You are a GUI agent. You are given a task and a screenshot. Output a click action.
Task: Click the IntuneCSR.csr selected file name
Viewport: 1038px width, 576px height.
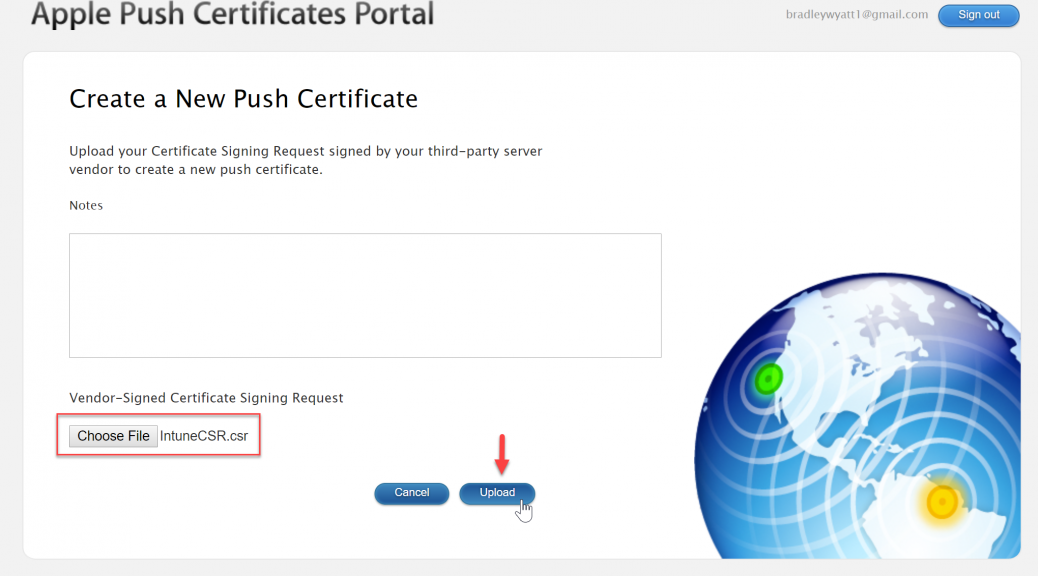[204, 436]
